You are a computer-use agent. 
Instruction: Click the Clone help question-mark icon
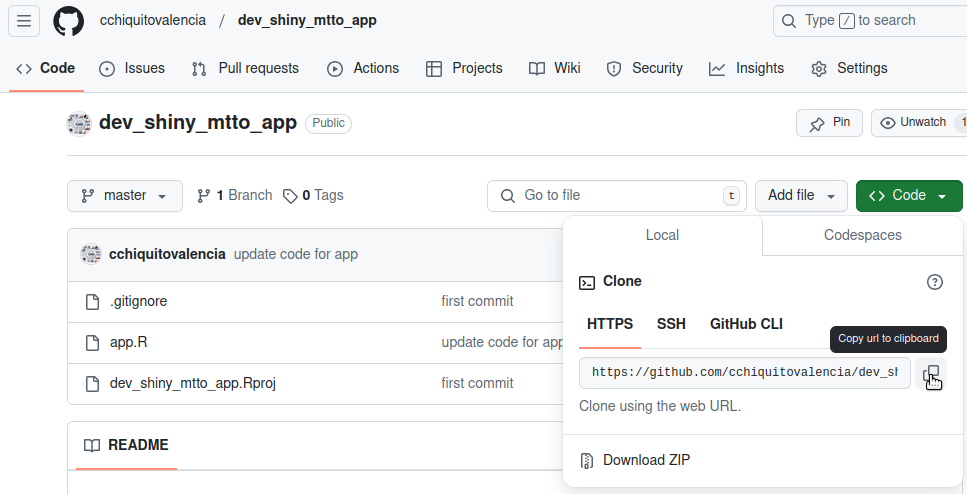point(935,282)
